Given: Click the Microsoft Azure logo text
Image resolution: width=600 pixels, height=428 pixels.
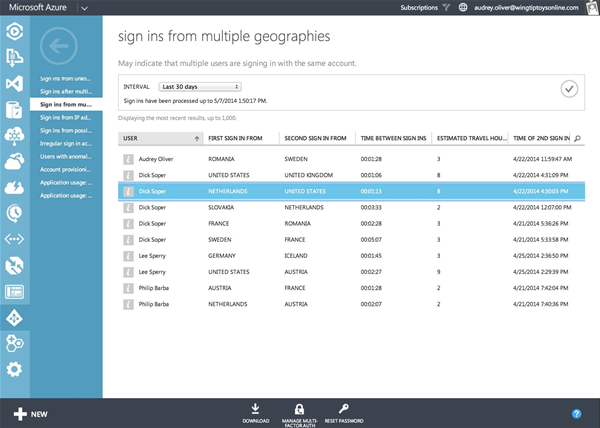Looking at the screenshot, I should 38,7.
